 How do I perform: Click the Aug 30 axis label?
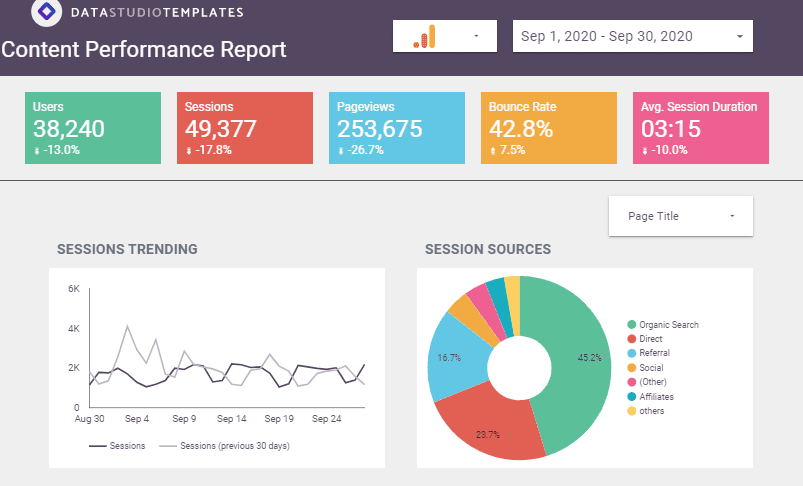89,419
